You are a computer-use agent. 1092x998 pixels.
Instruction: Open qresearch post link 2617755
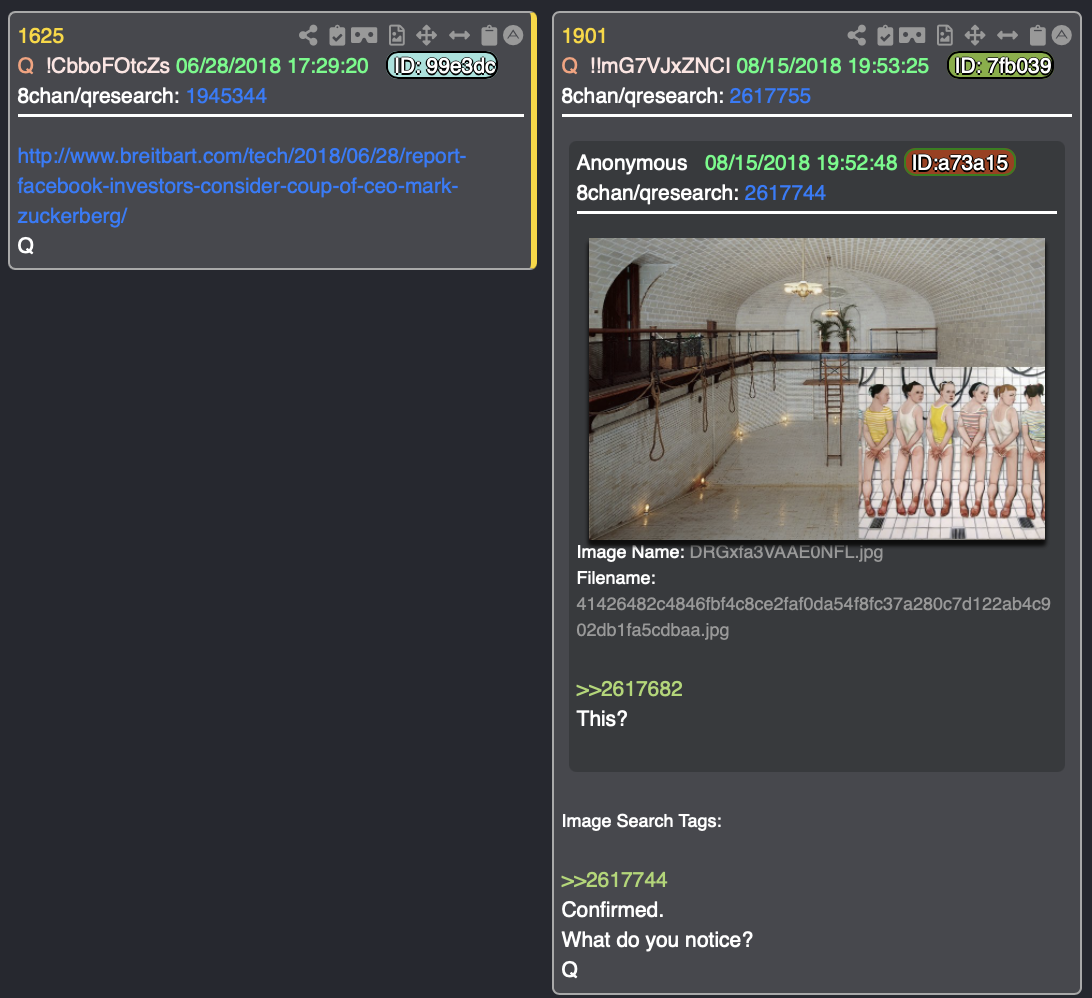(770, 96)
